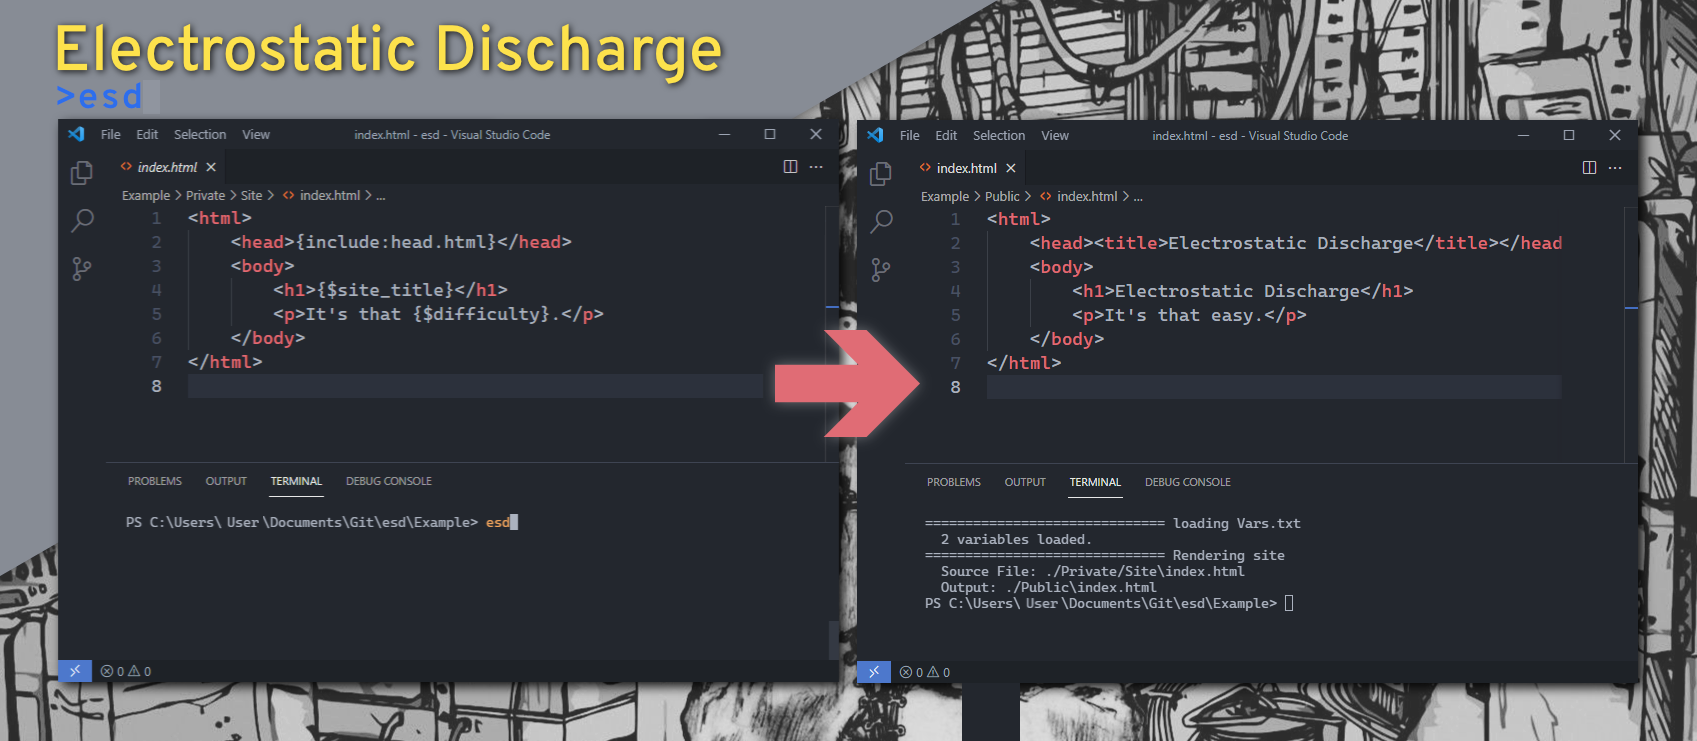Click empty line 8 in left editor

(475, 386)
